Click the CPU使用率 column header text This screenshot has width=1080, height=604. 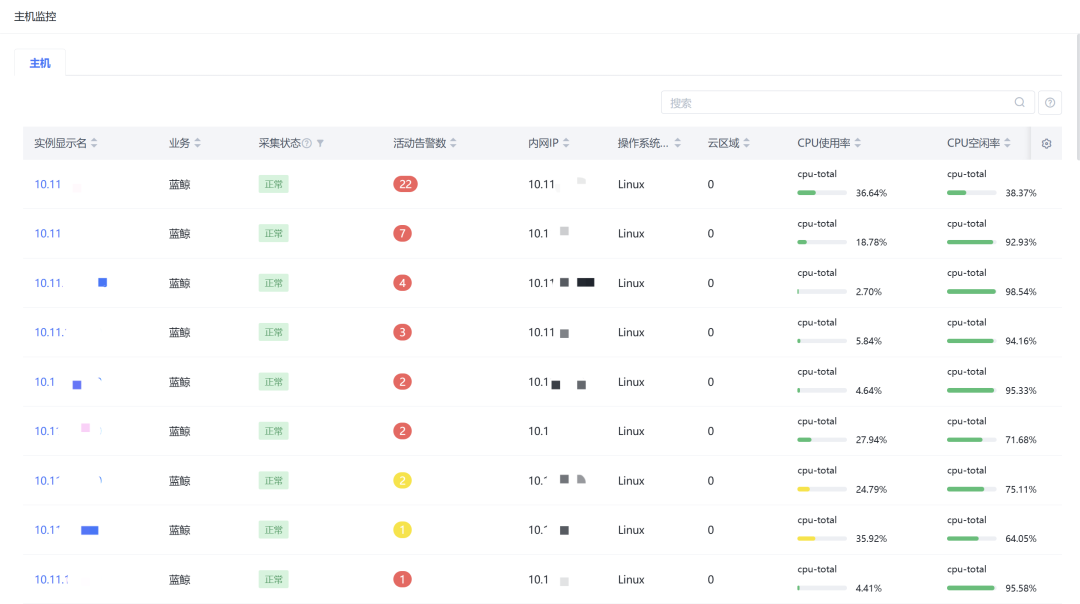click(x=824, y=143)
